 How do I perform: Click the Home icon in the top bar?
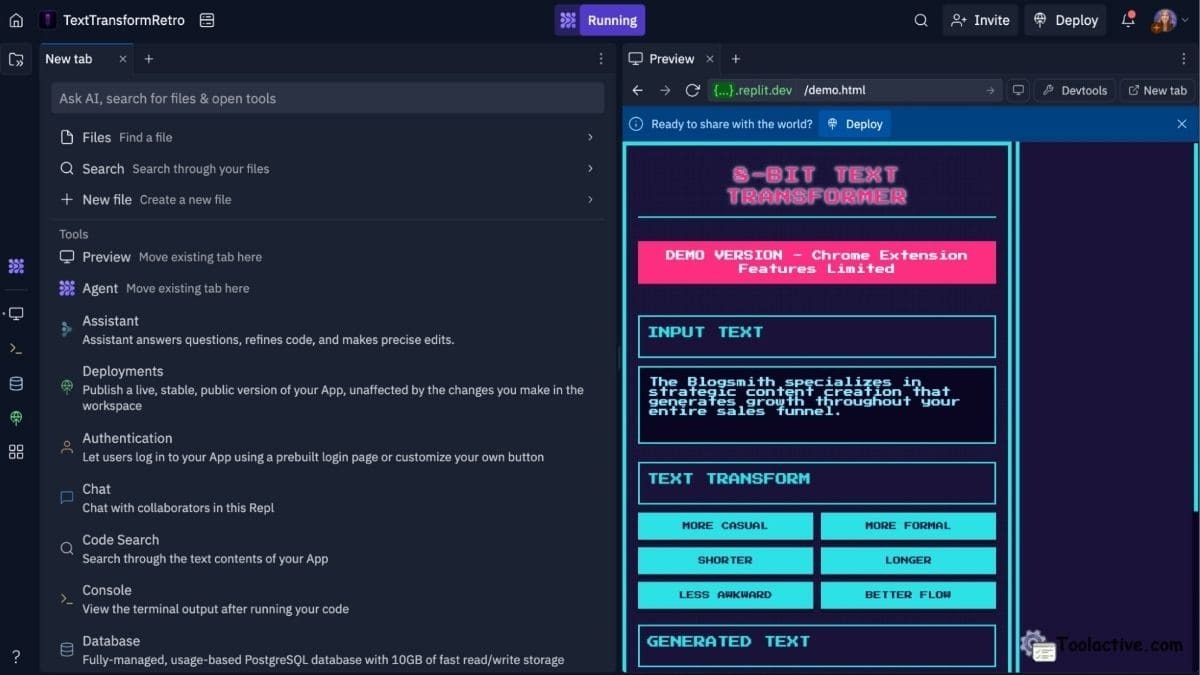coord(15,19)
